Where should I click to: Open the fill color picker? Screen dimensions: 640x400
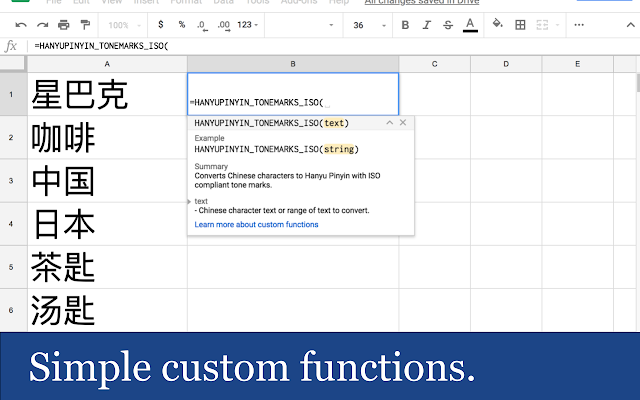(497, 24)
